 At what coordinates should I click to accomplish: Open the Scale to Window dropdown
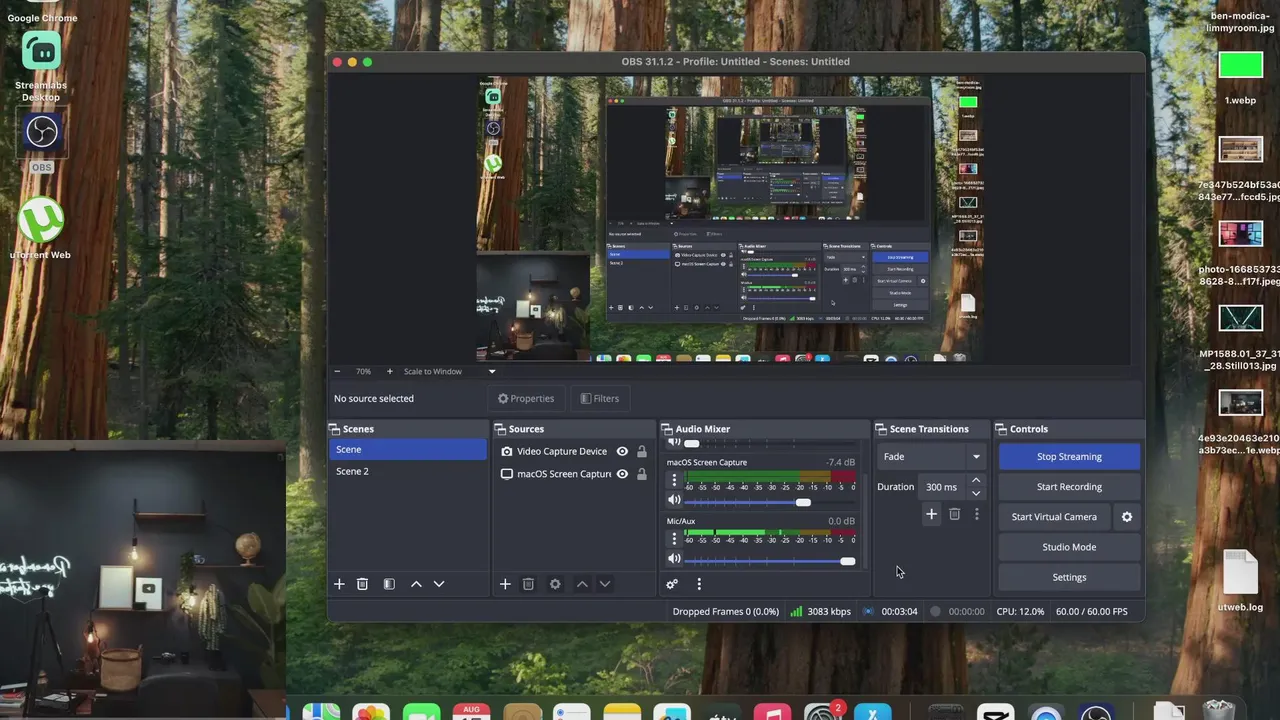pyautogui.click(x=448, y=371)
